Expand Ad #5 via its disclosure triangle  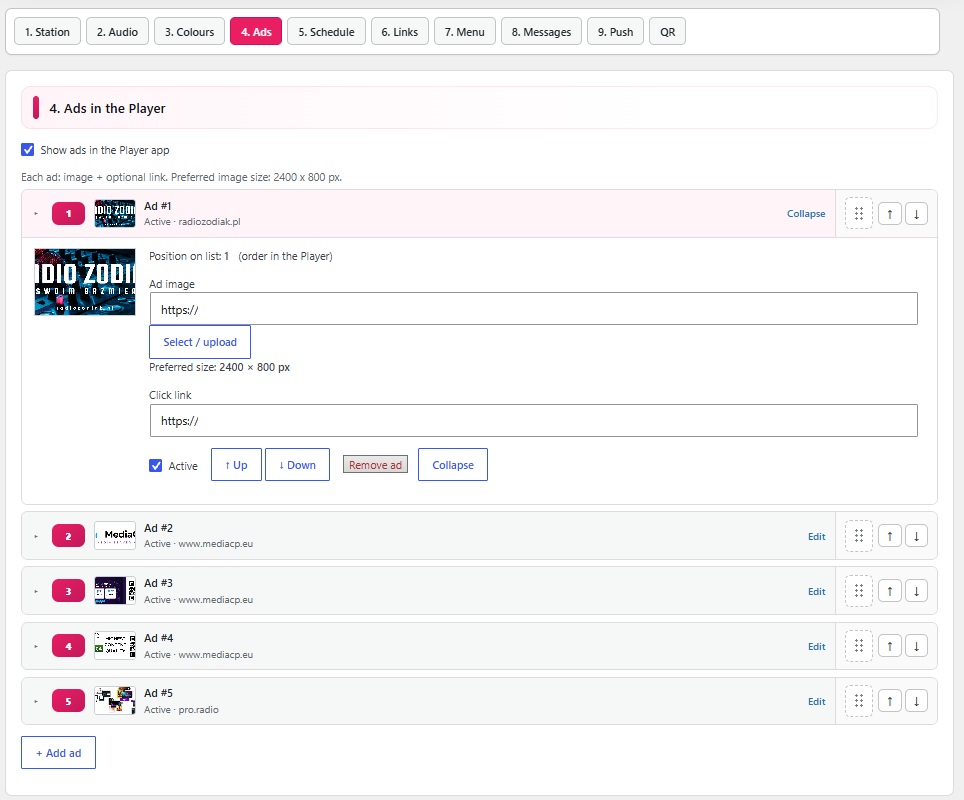coord(36,701)
